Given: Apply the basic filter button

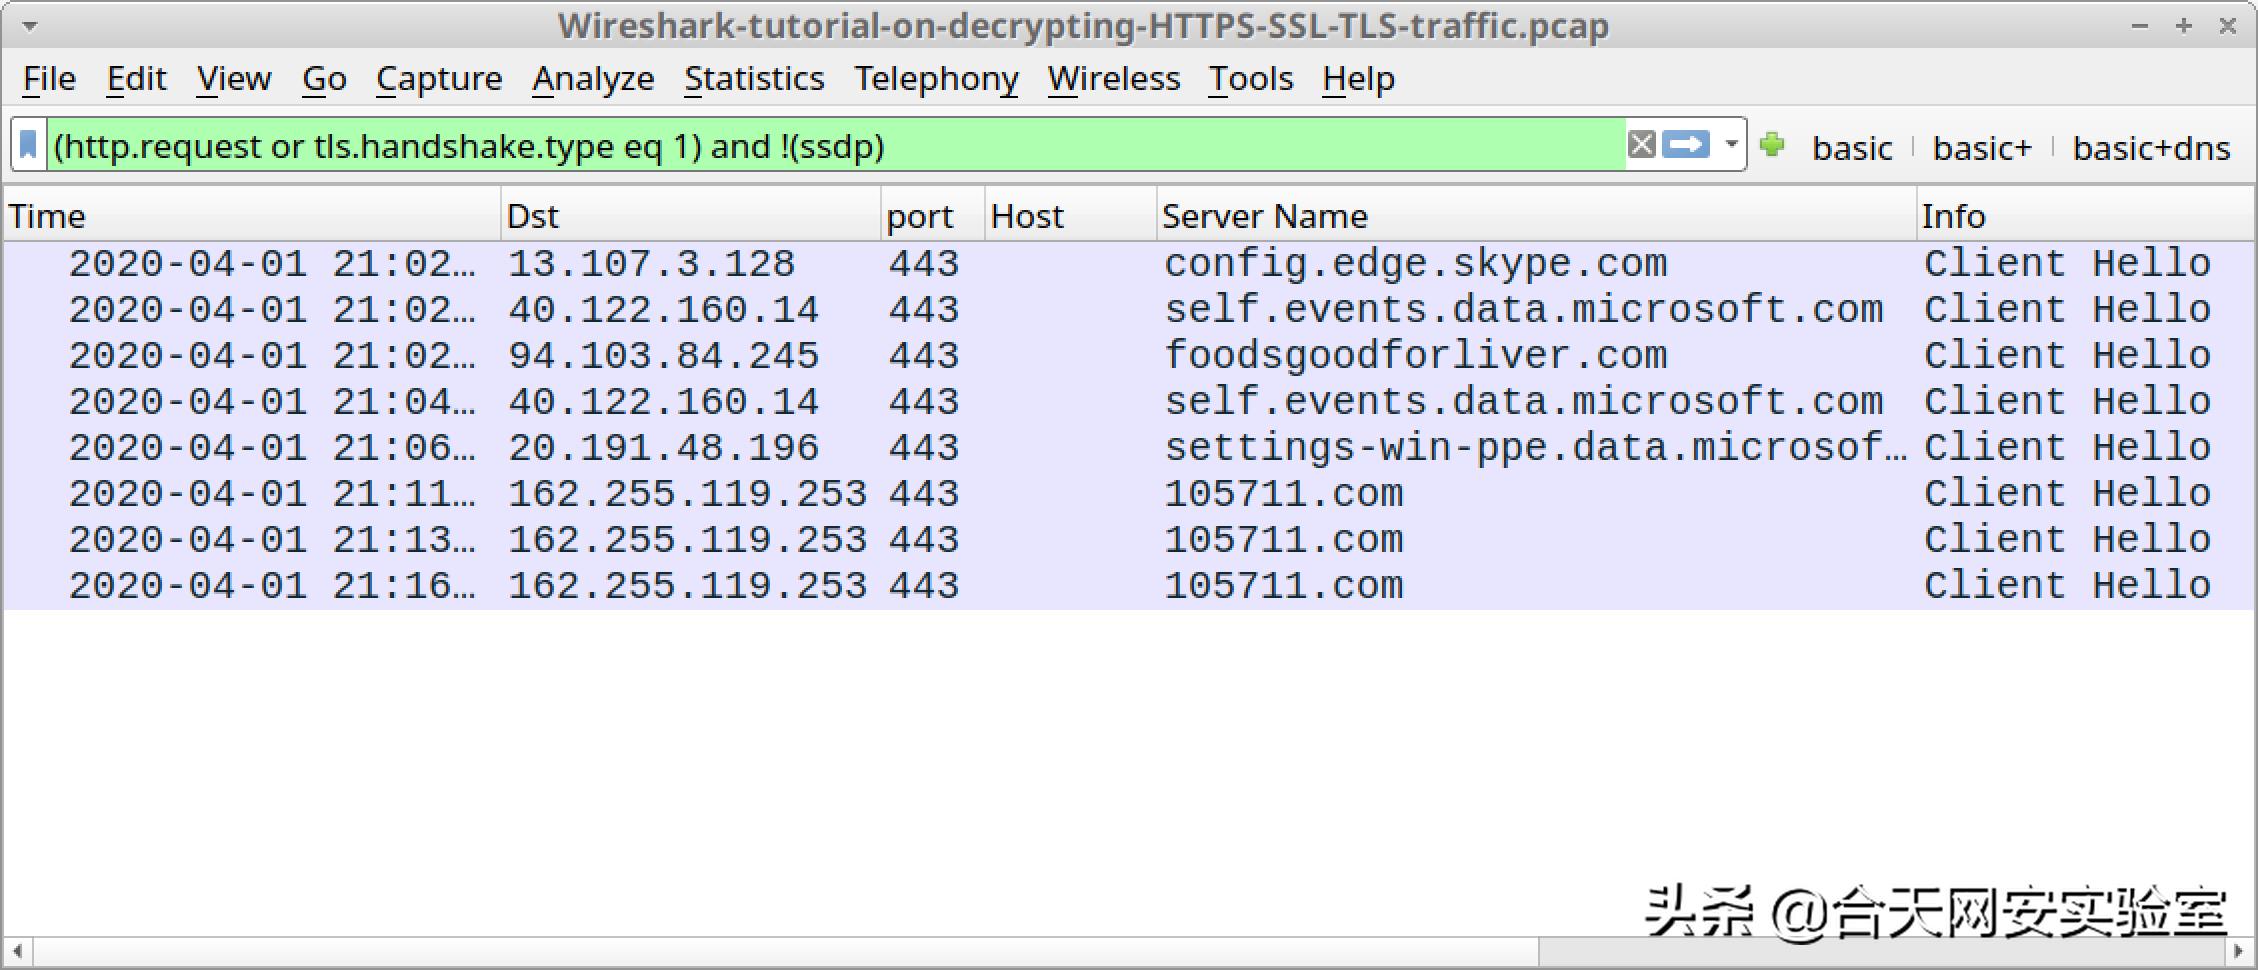Looking at the screenshot, I should click(1852, 148).
